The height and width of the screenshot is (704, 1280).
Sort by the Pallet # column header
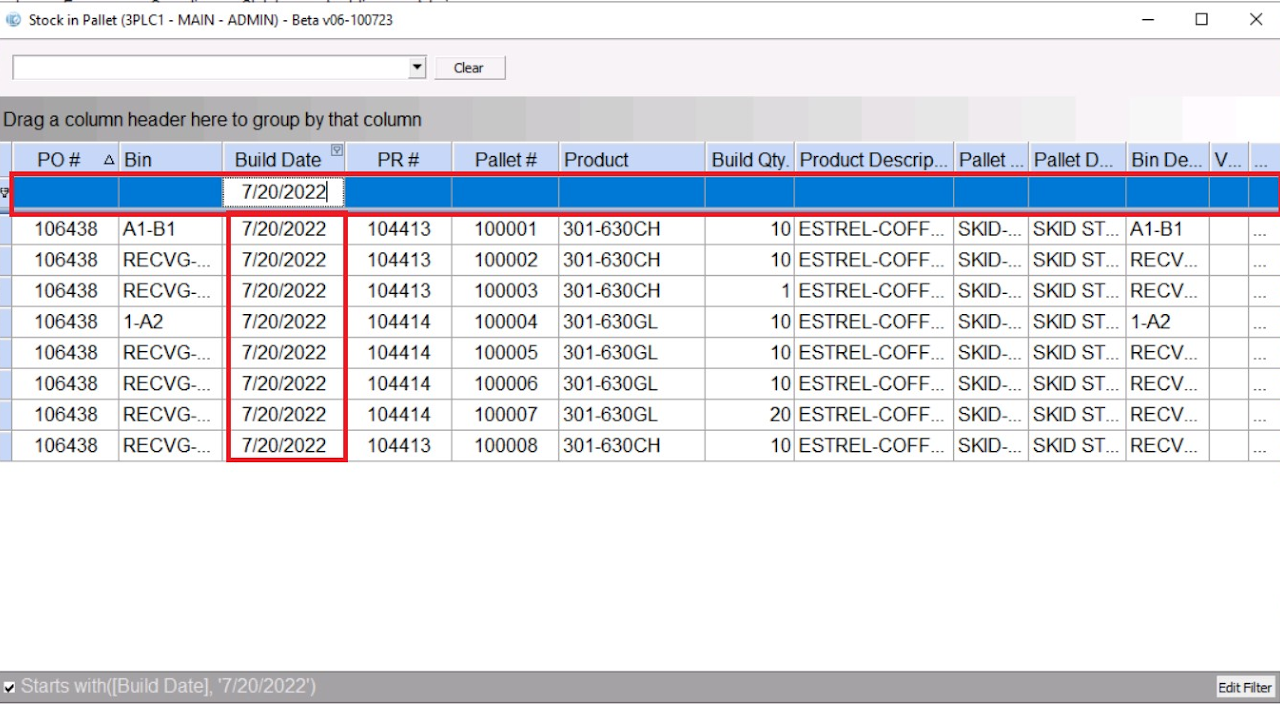point(505,159)
